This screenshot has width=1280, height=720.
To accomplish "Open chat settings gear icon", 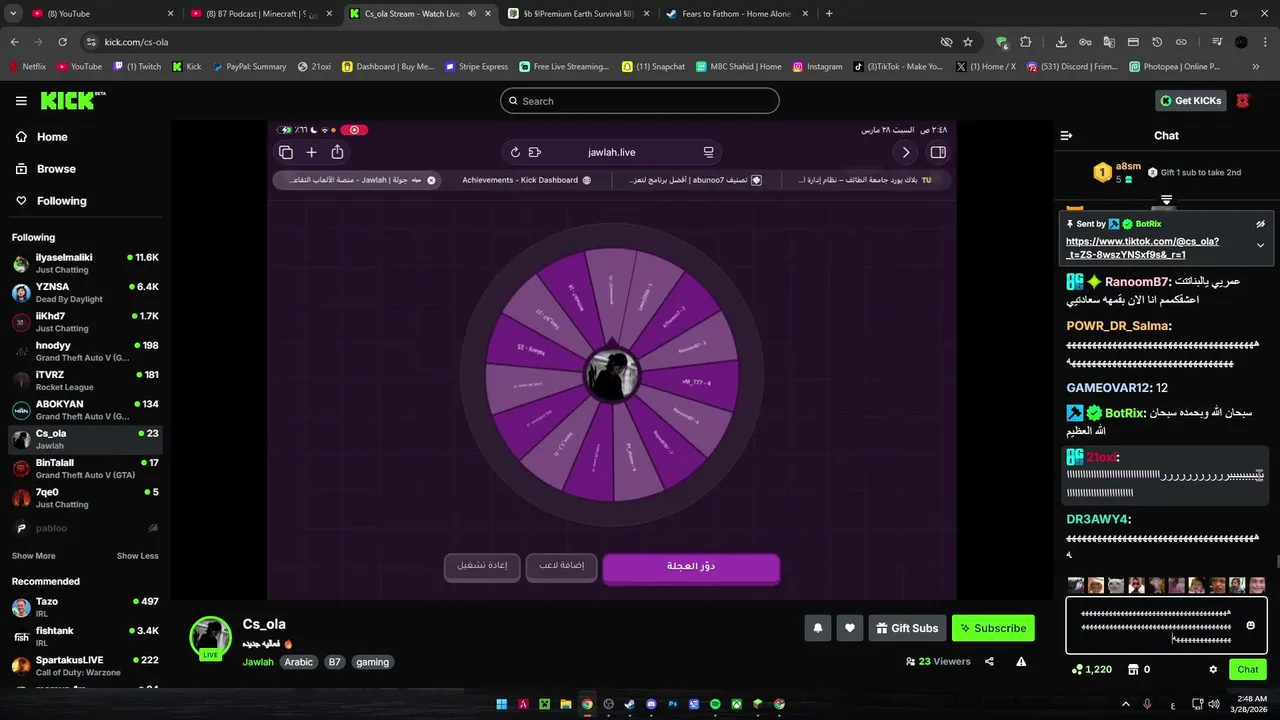I will (x=1213, y=670).
